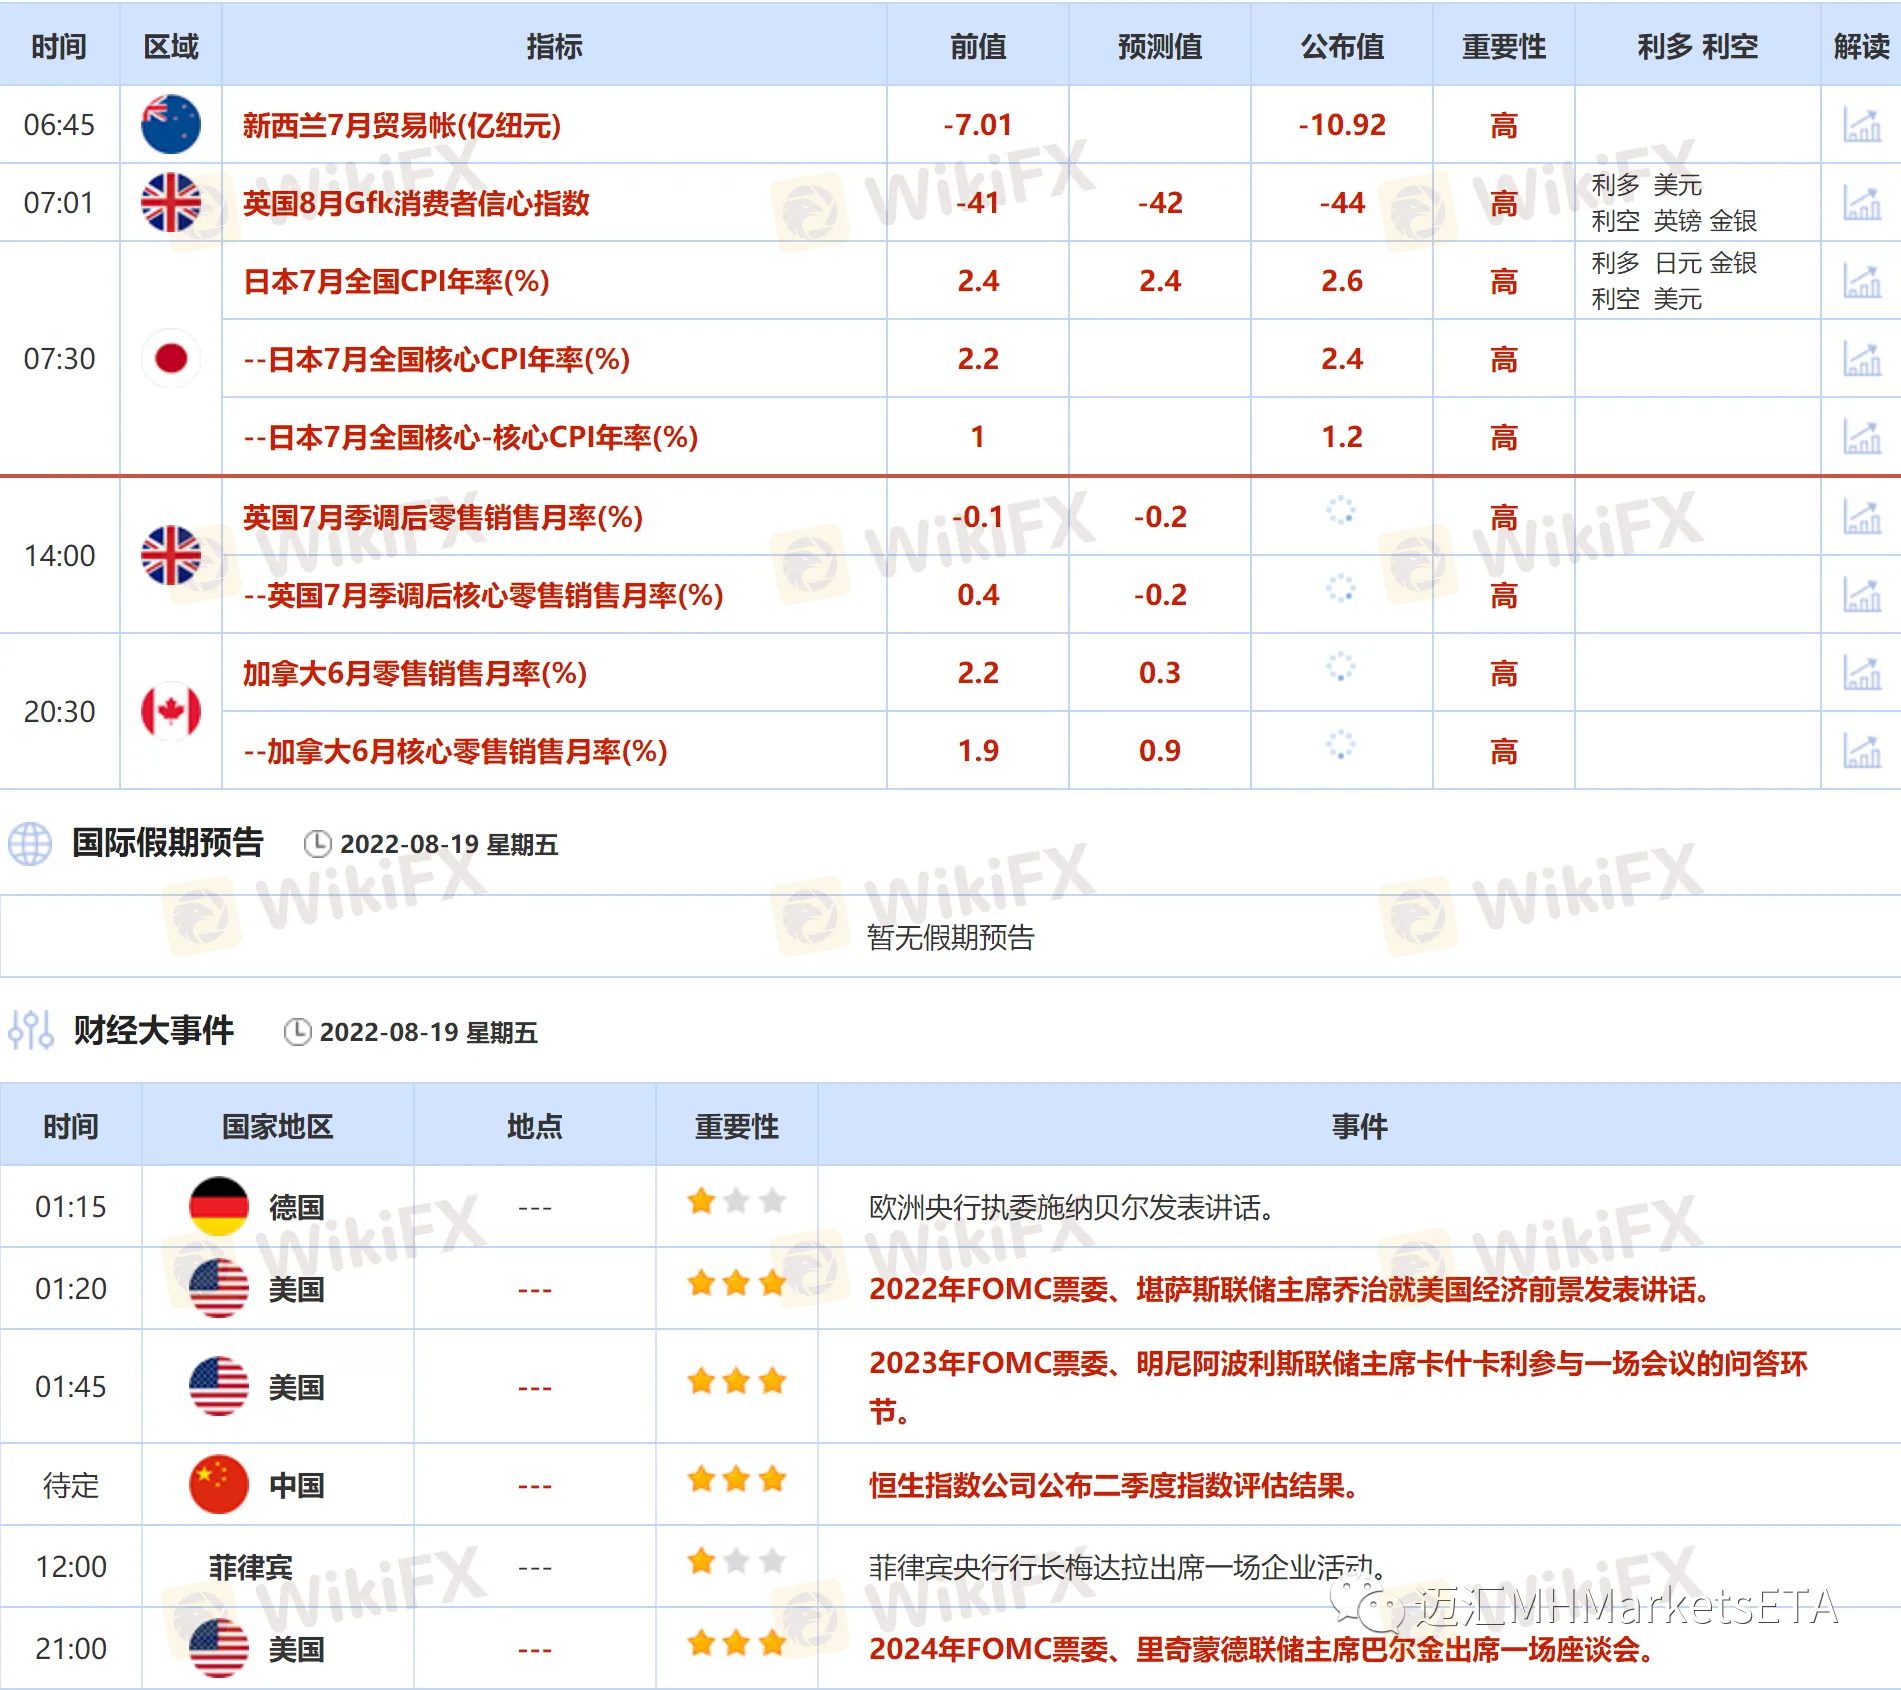Screen dimensions: 1901x1690
Task: Open 新西兰7月贸易帐 indicator
Action: point(402,125)
